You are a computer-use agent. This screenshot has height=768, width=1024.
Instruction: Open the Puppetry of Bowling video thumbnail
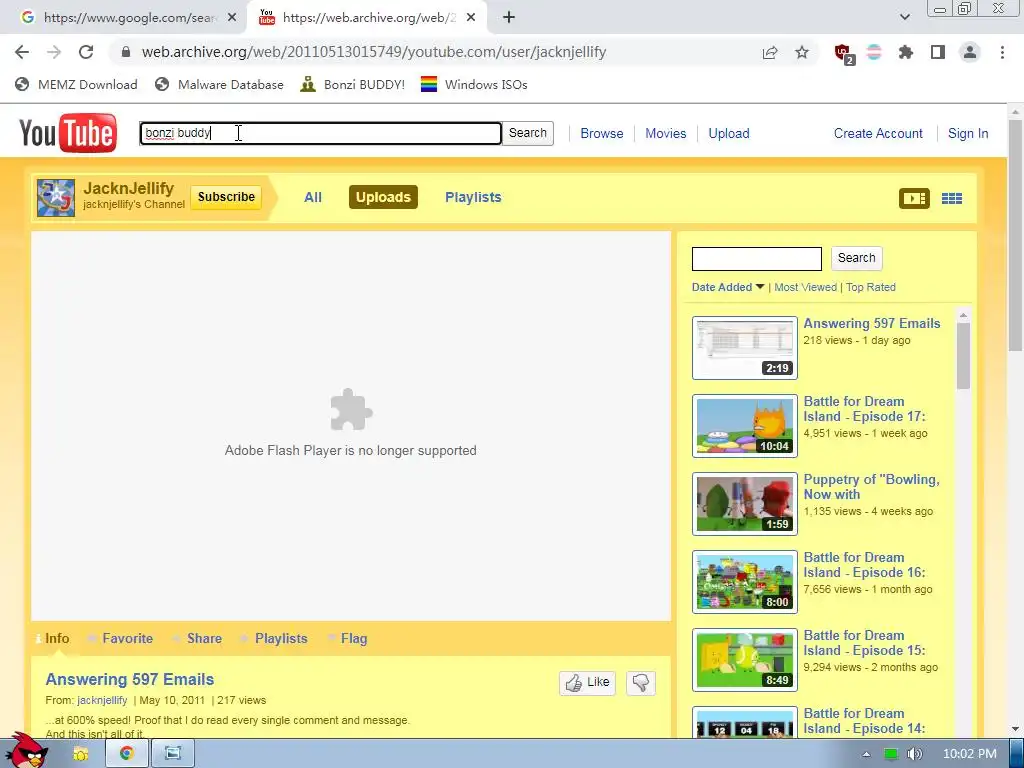coord(744,504)
